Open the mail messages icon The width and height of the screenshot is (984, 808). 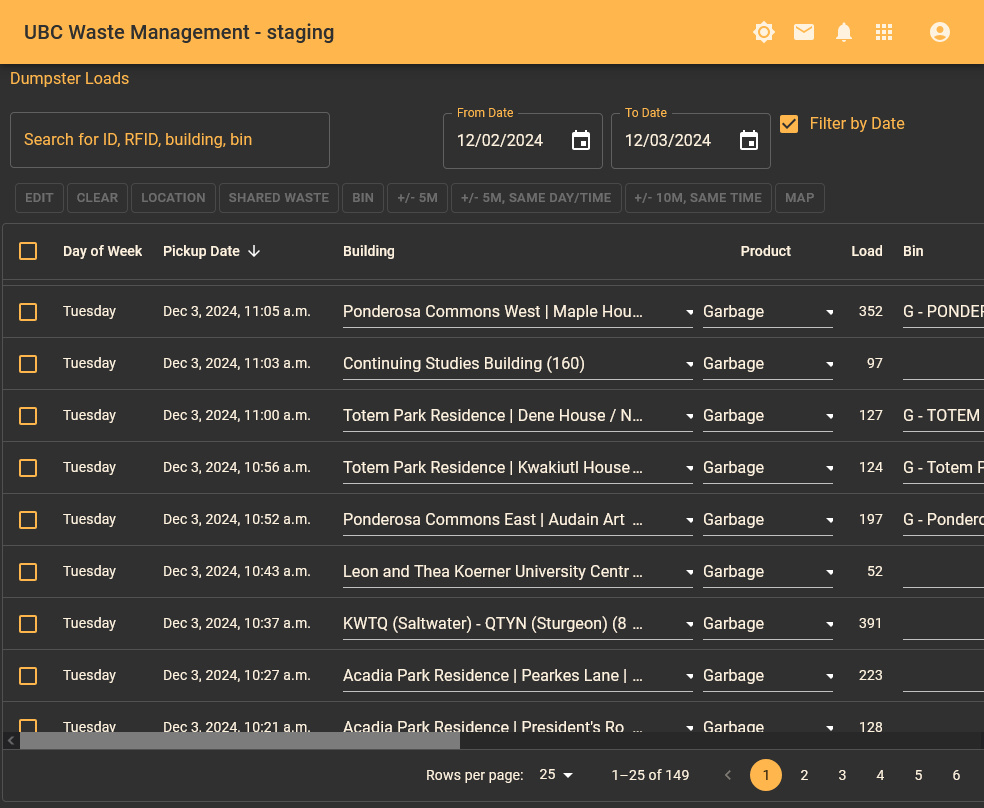click(804, 32)
